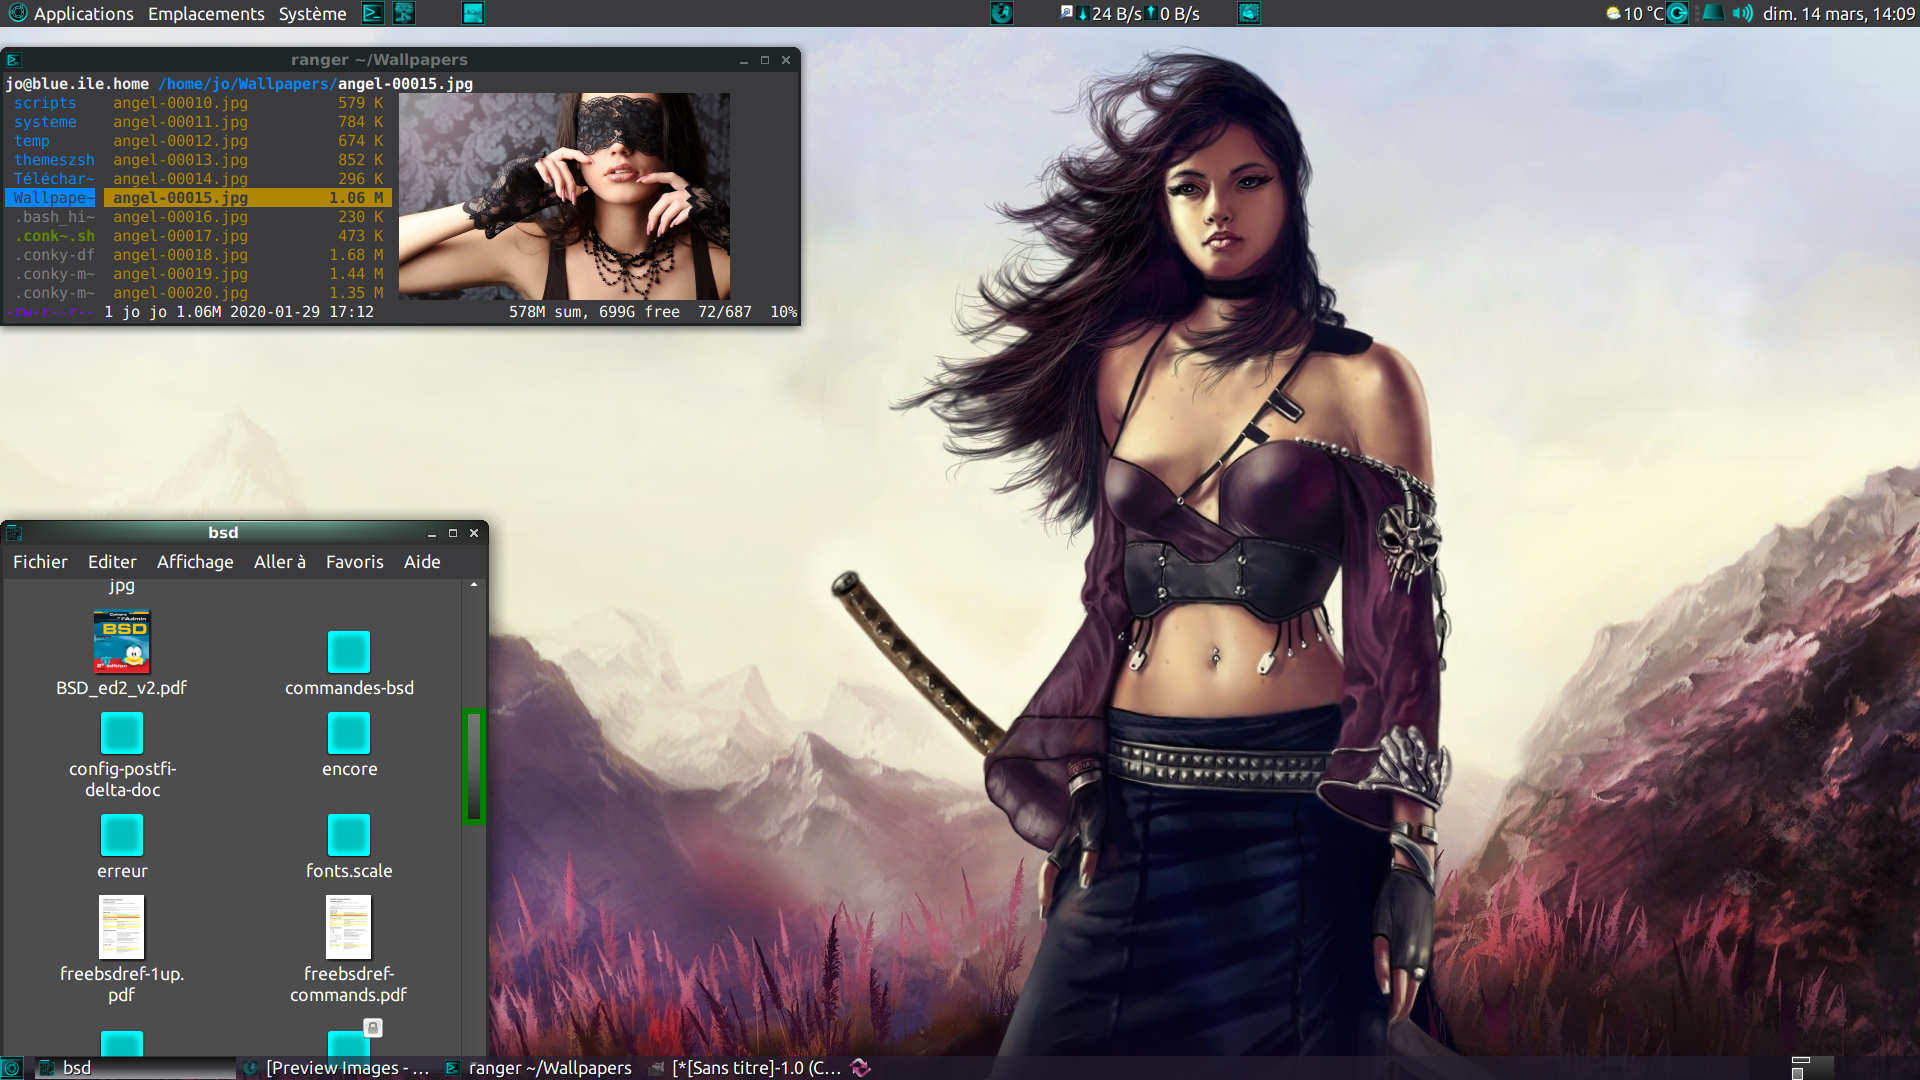Open the Système menu
This screenshot has width=1920, height=1080.
point(312,13)
